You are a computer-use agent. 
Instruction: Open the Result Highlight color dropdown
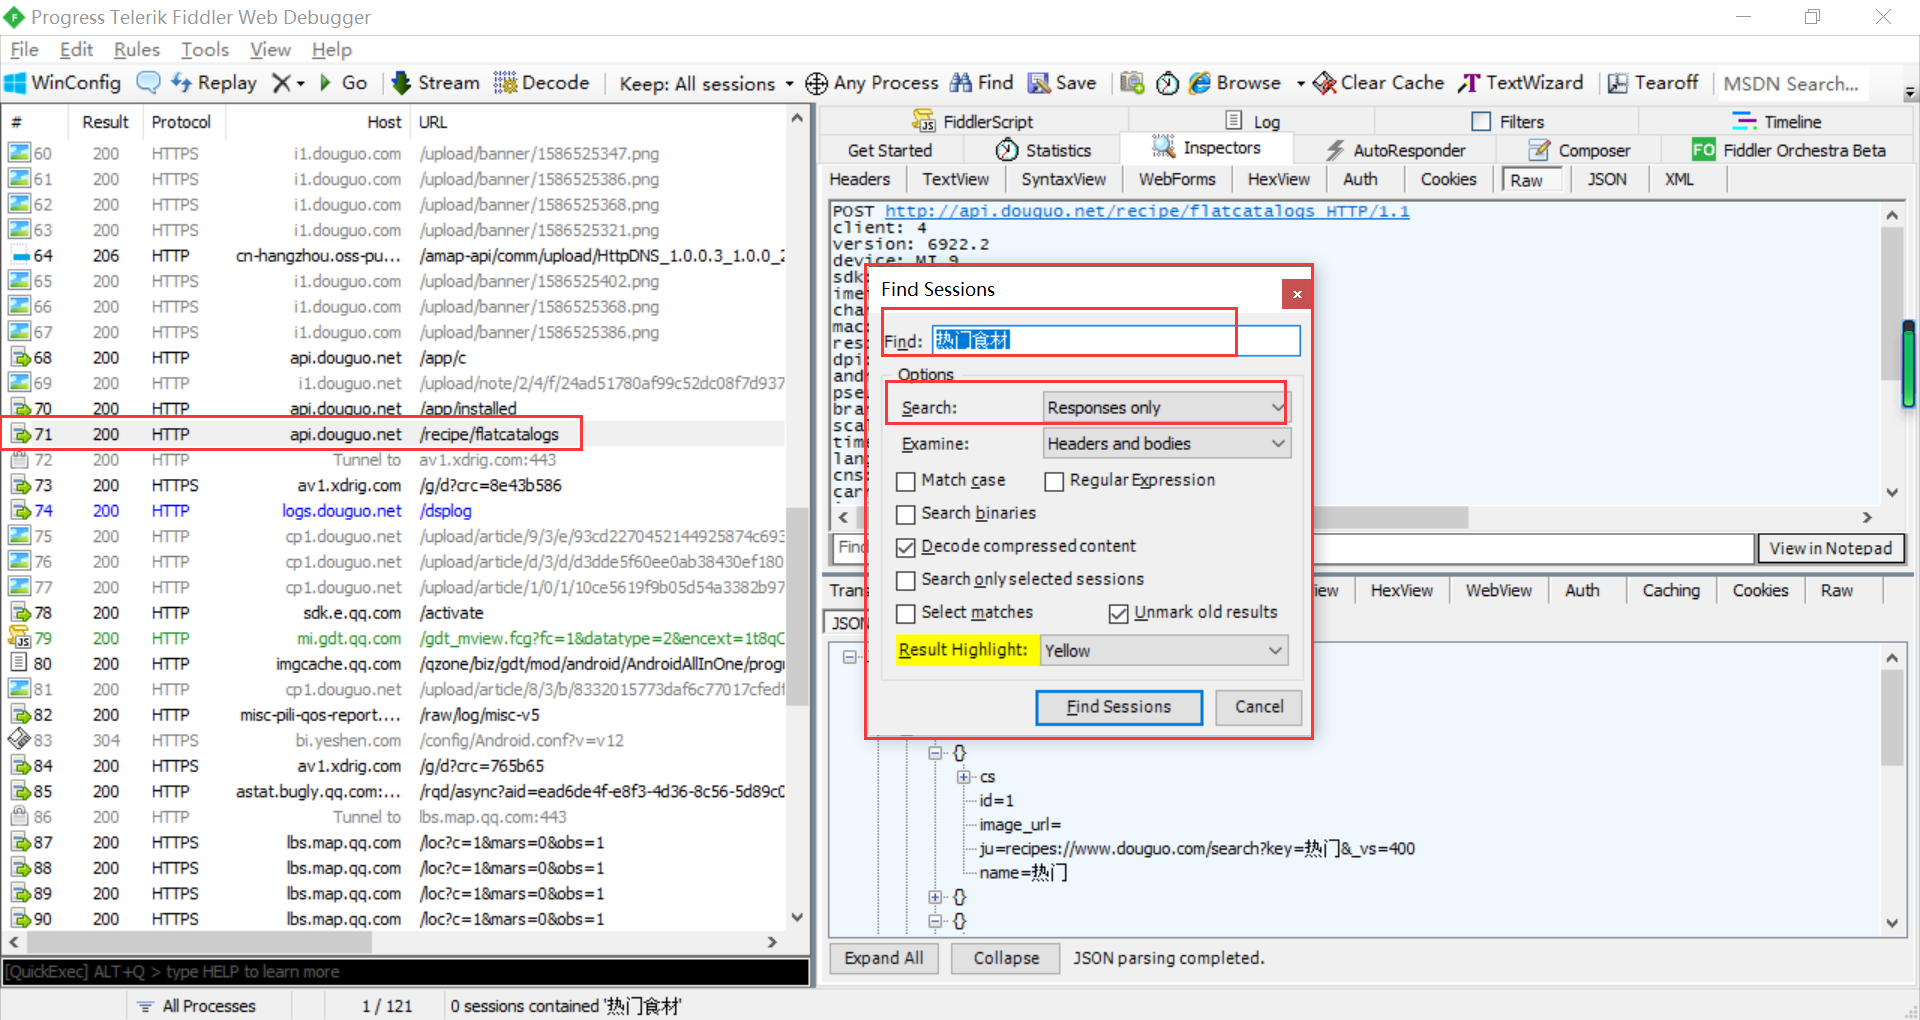coord(1164,651)
